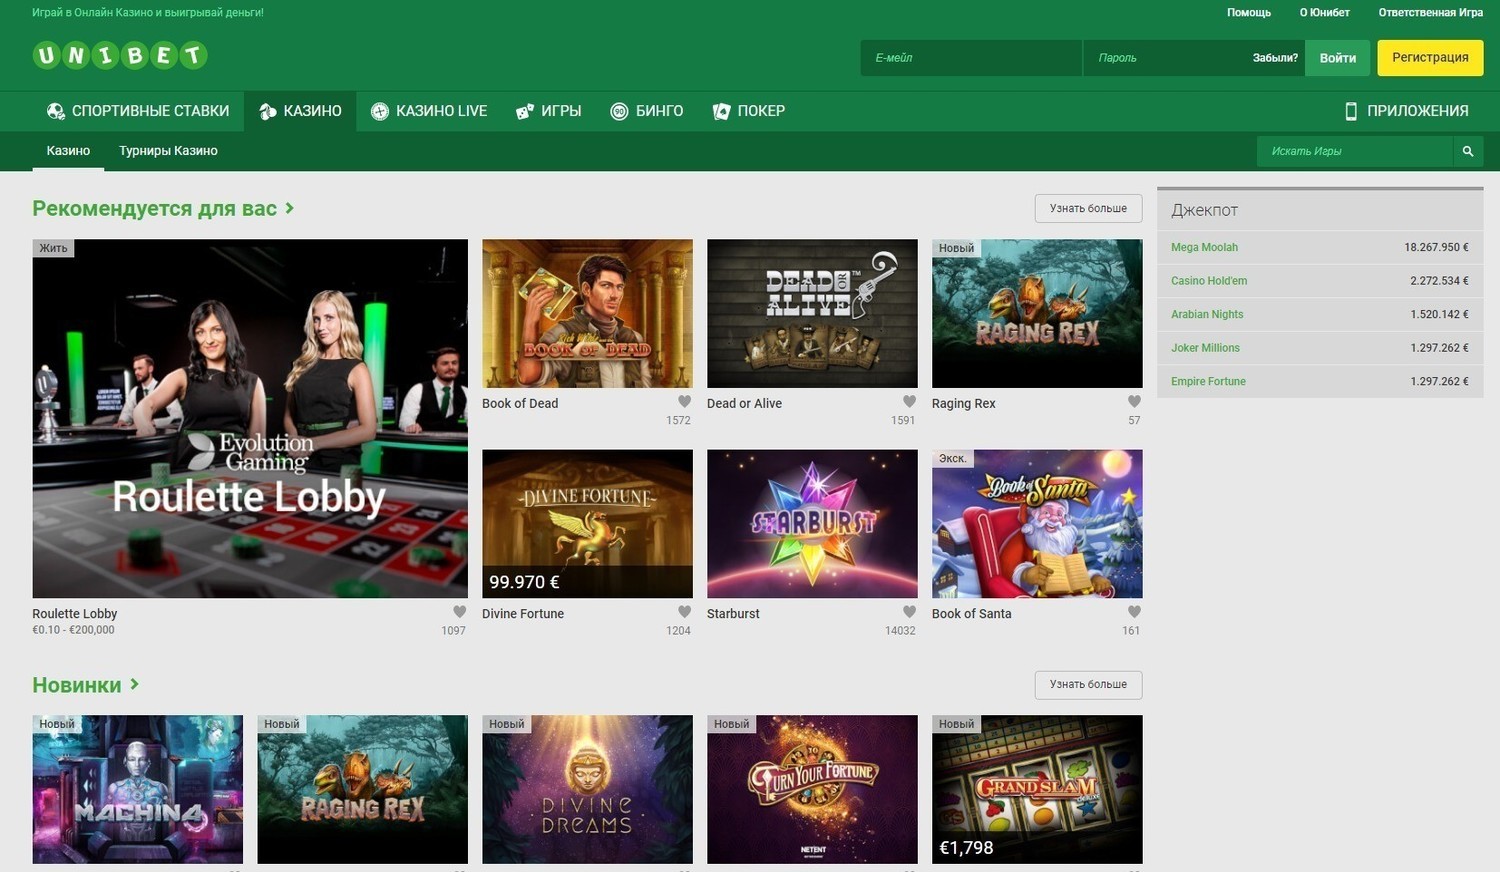1500x872 pixels.
Task: Expand Рекомендуется для вас via its arrow
Action: (289, 208)
